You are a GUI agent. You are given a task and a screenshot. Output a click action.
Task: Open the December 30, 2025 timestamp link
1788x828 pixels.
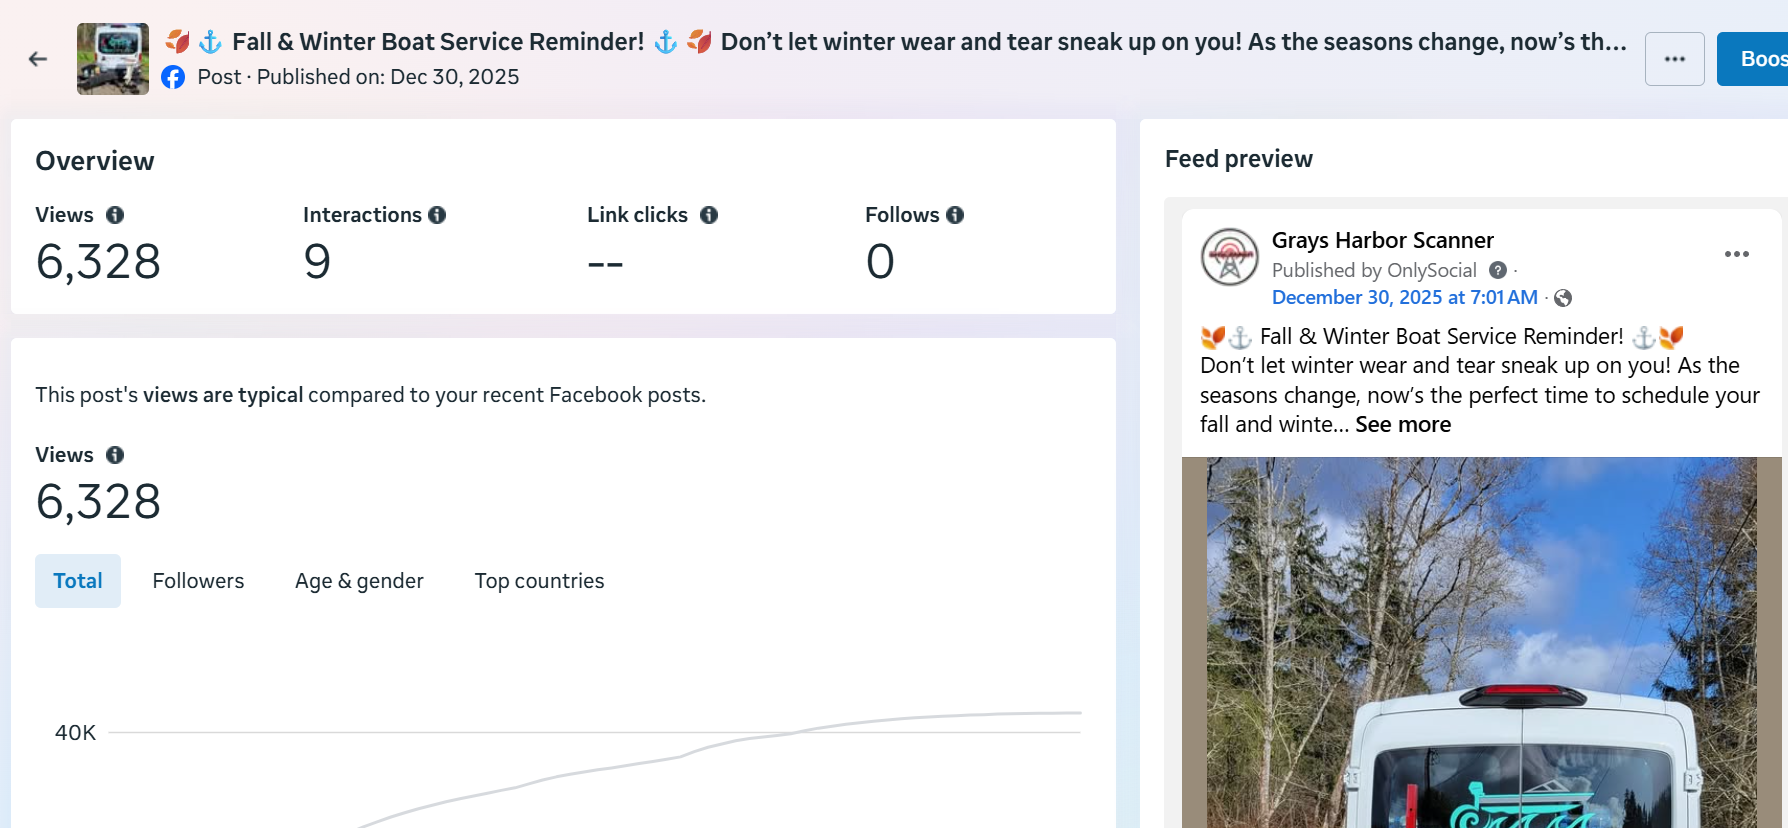tap(1404, 298)
